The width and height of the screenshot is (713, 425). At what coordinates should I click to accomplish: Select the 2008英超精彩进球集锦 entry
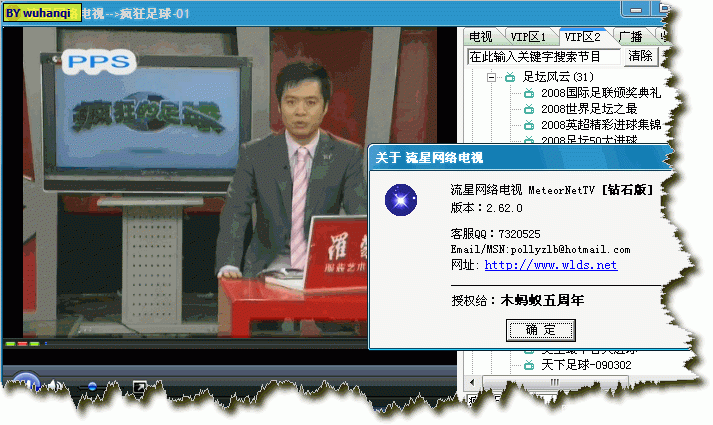coord(601,125)
